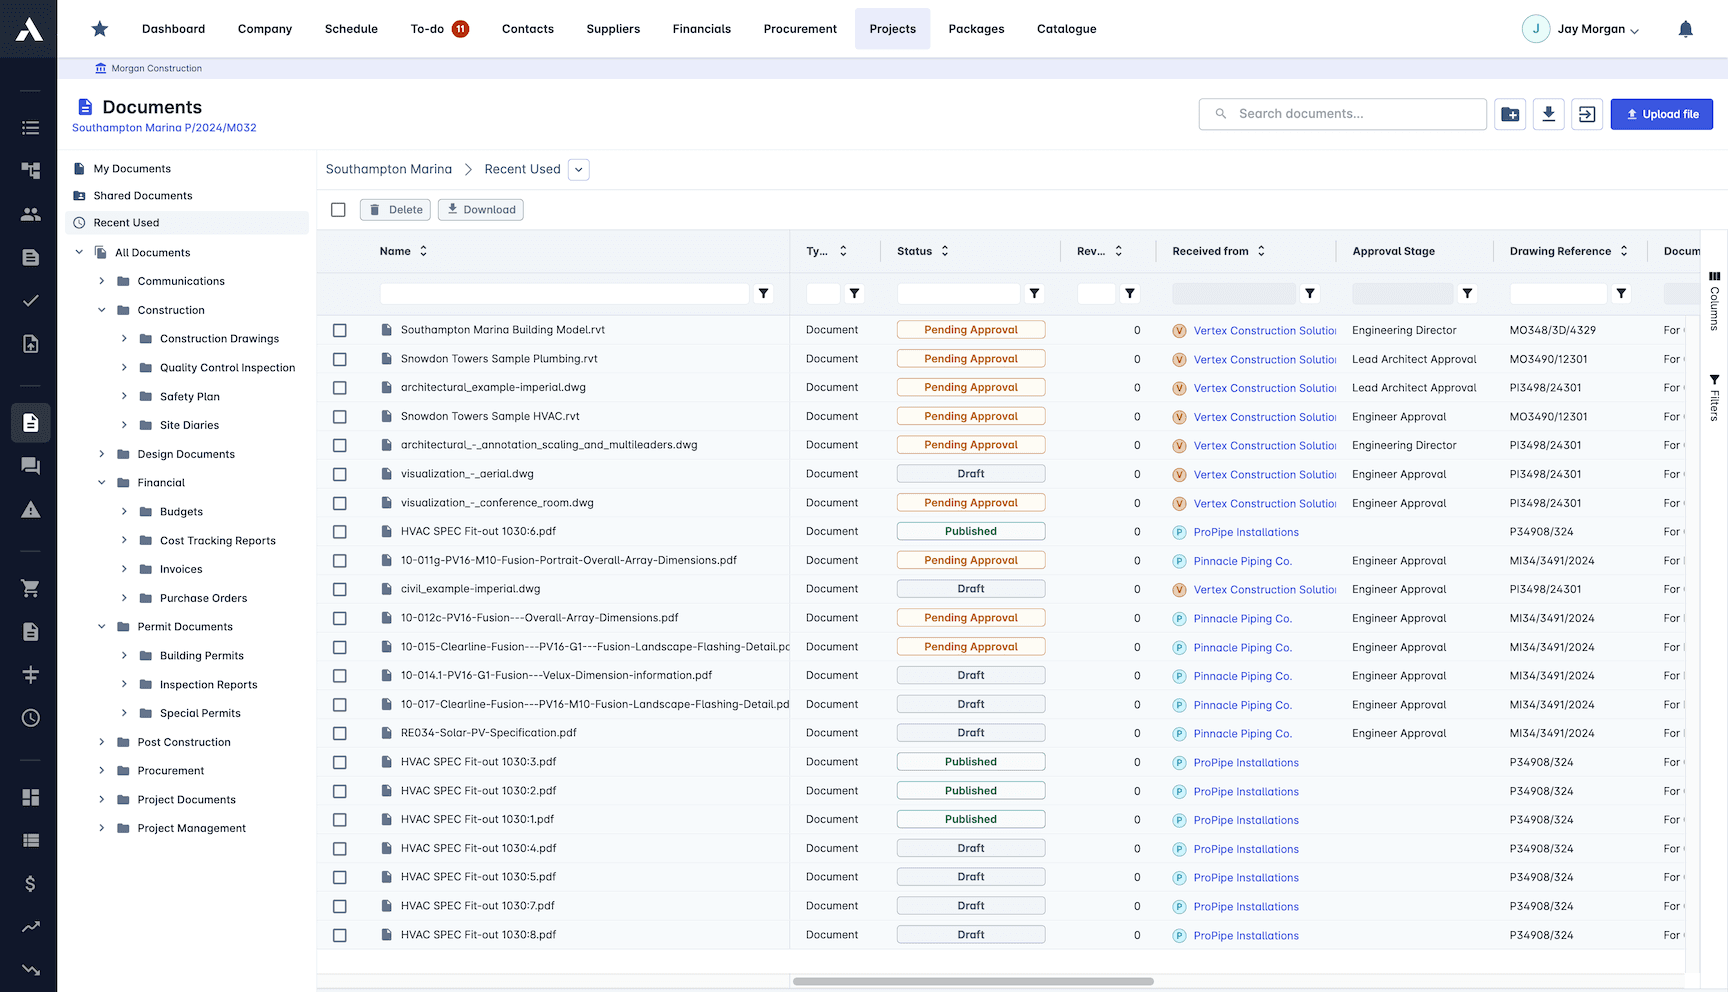The height and width of the screenshot is (992, 1728).
Task: Type in the Search documents field
Action: (x=1342, y=114)
